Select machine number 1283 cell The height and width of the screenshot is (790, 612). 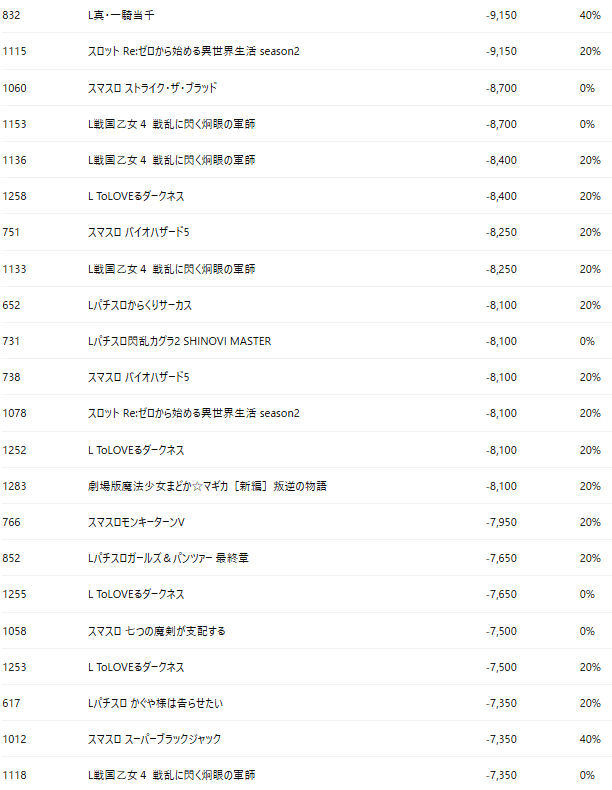pyautogui.click(x=14, y=486)
